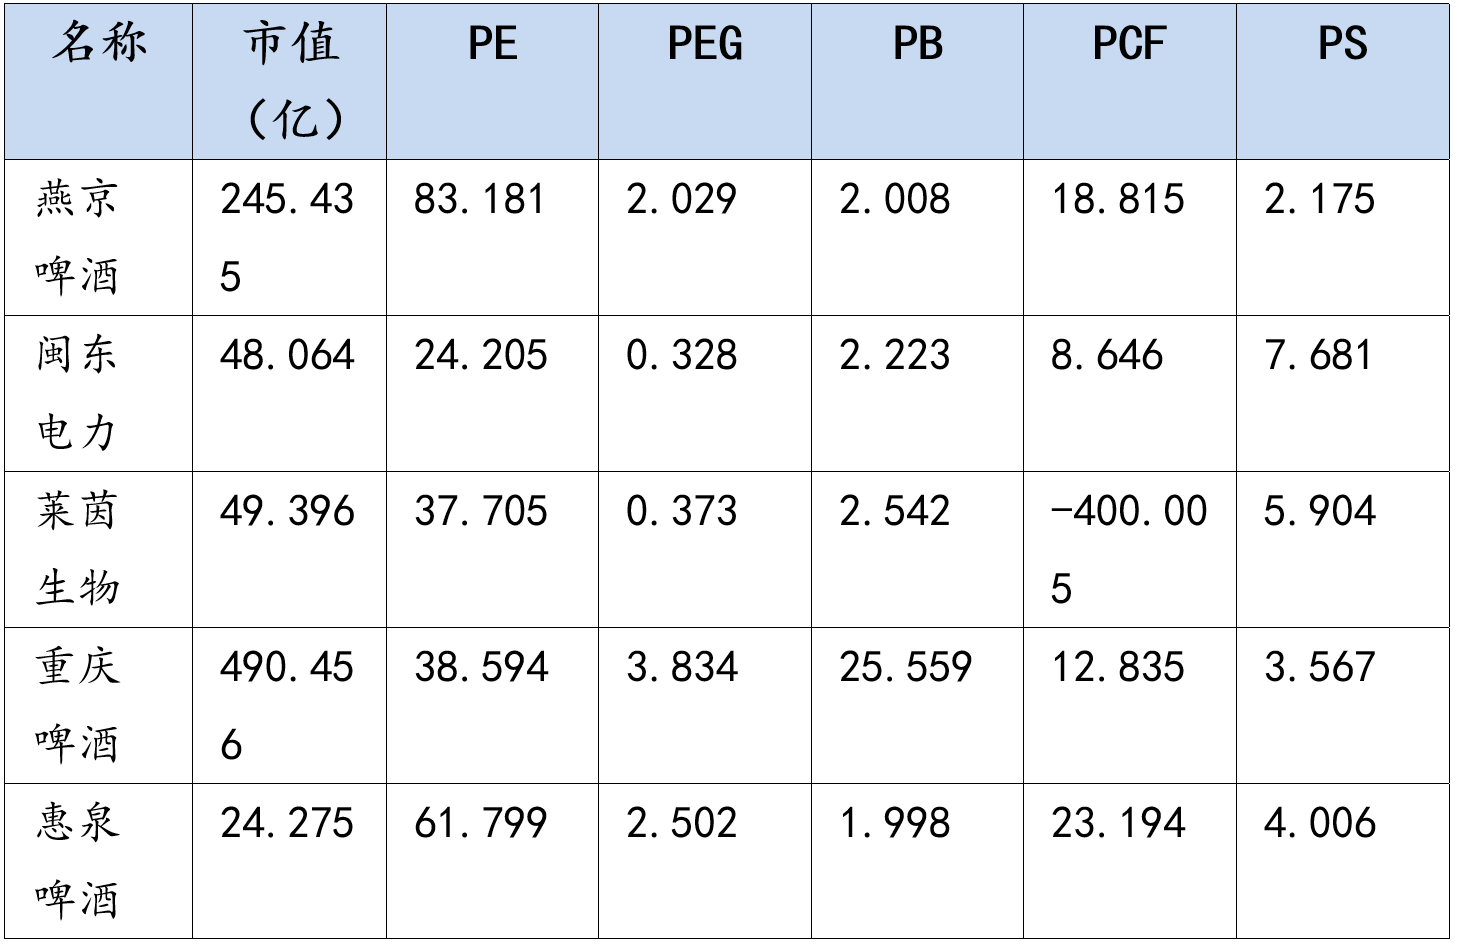Select the 闽东电力 name cell

78,393
